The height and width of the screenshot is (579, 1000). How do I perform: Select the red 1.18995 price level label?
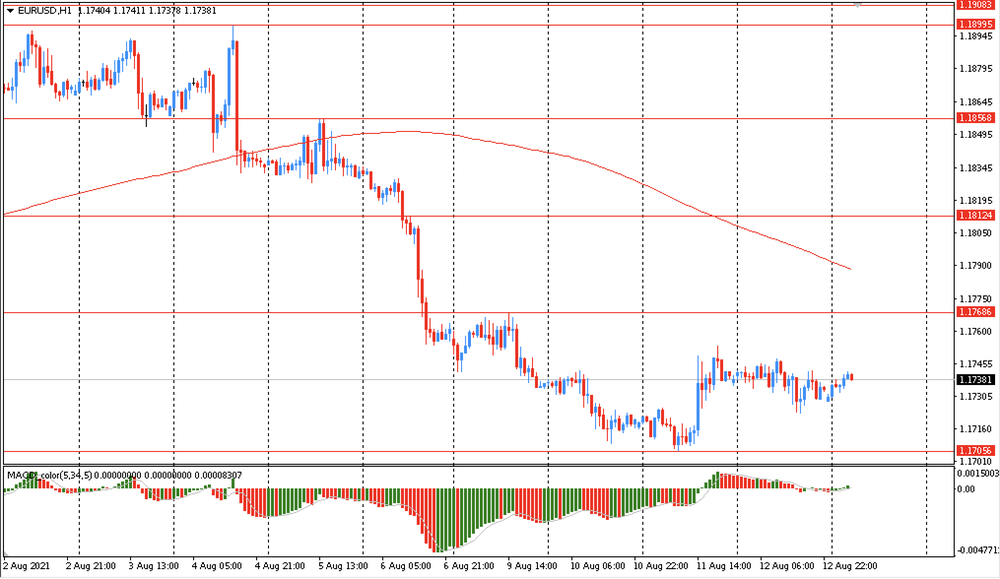[976, 24]
